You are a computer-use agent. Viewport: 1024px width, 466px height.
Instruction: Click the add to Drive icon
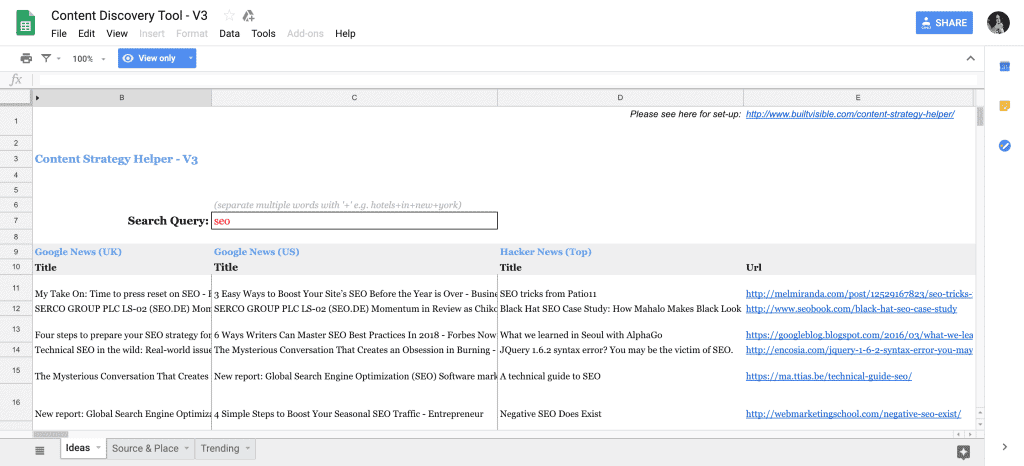tap(248, 15)
